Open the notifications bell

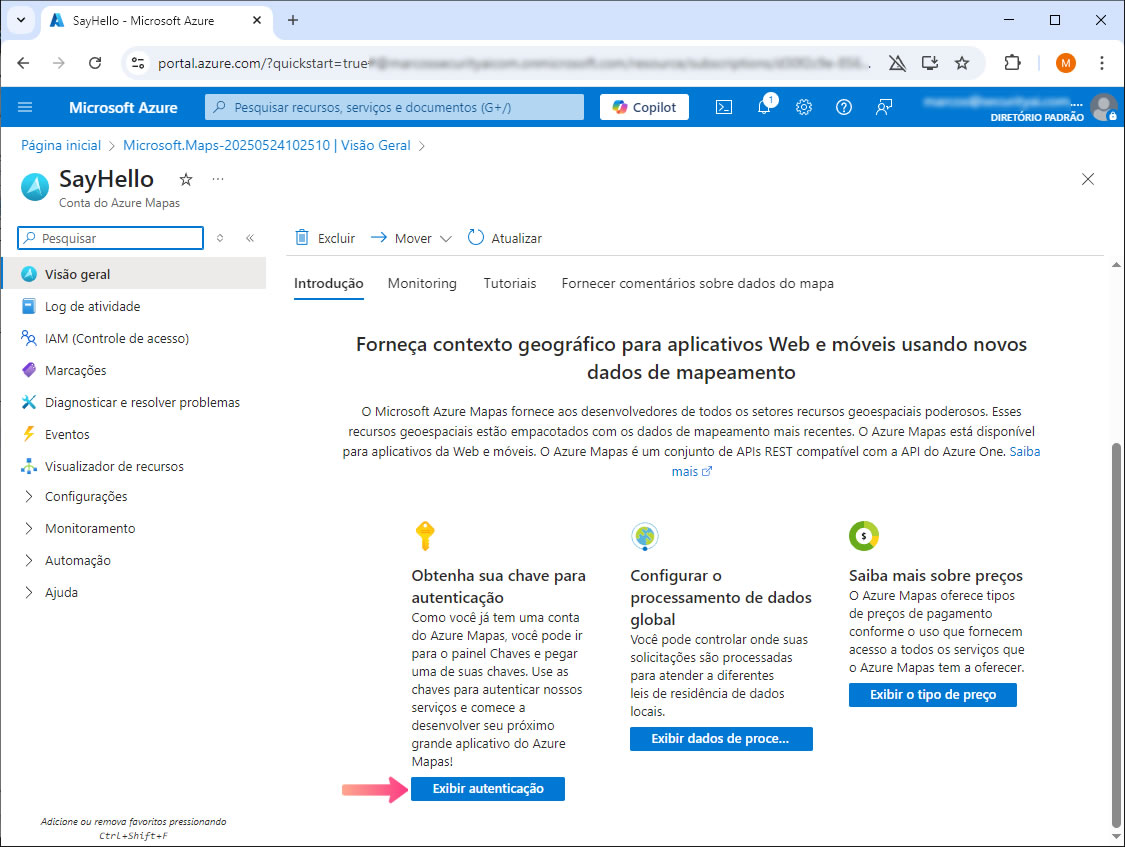[x=765, y=107]
